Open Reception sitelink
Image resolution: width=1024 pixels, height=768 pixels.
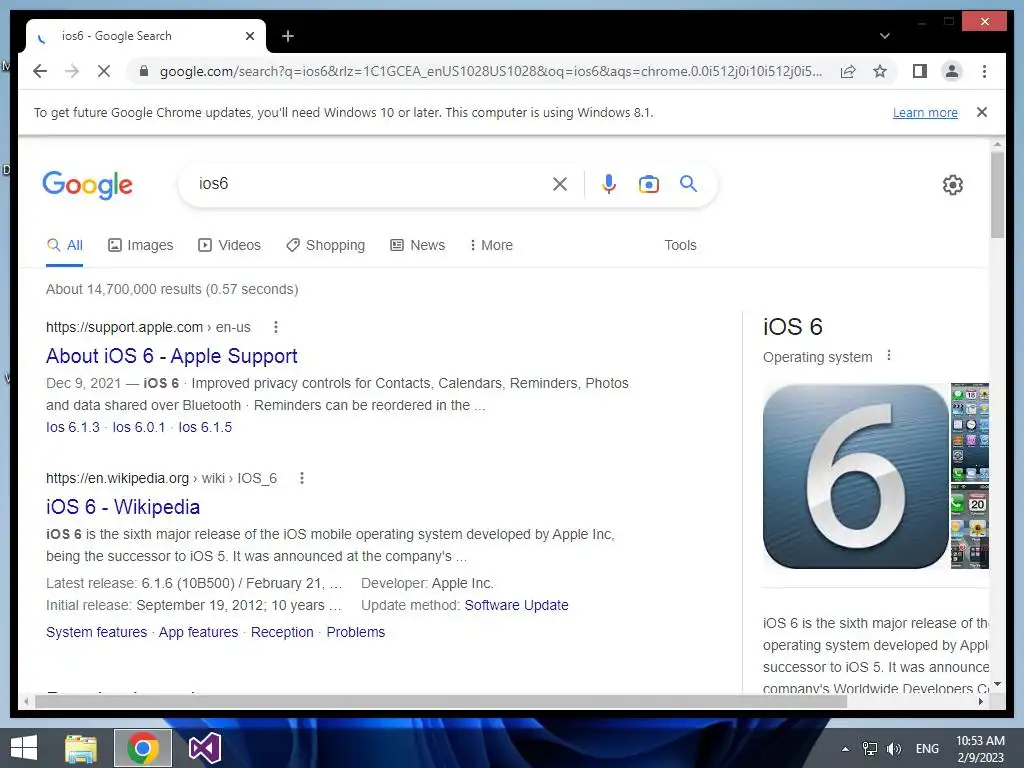(282, 632)
